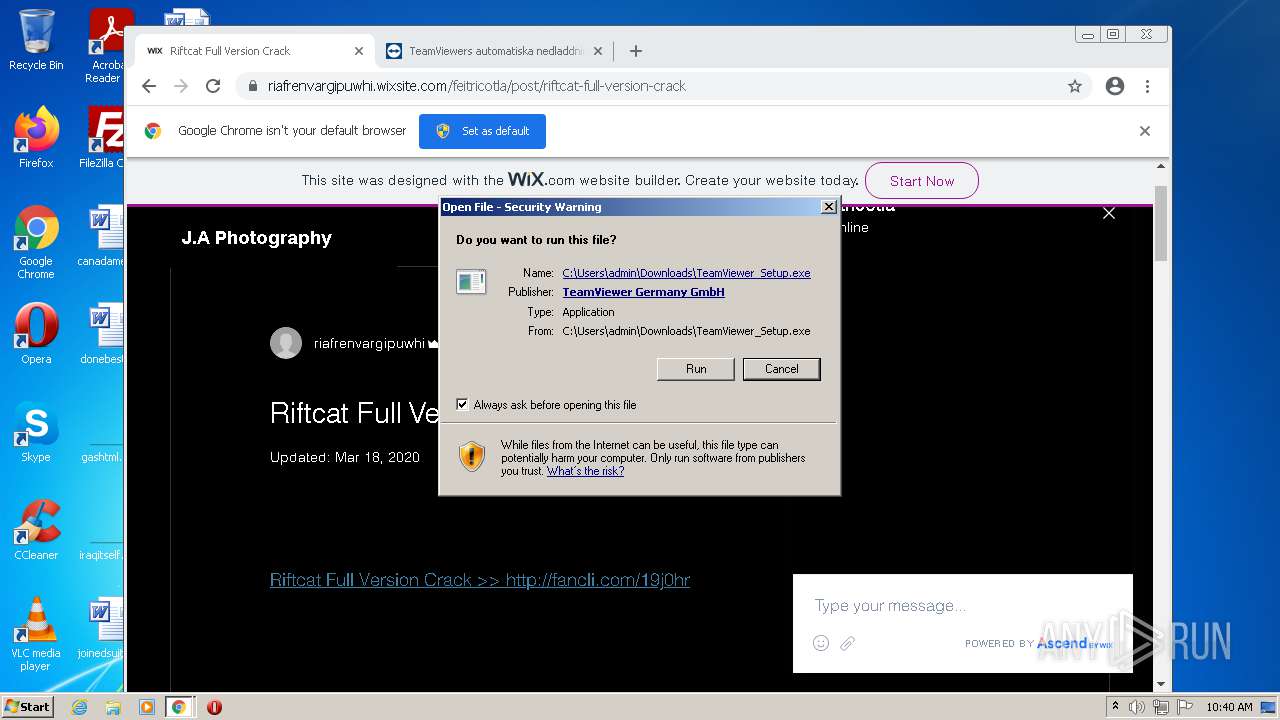1280x720 pixels.
Task: Select the VLC media player desktop icon
Action: click(x=36, y=634)
